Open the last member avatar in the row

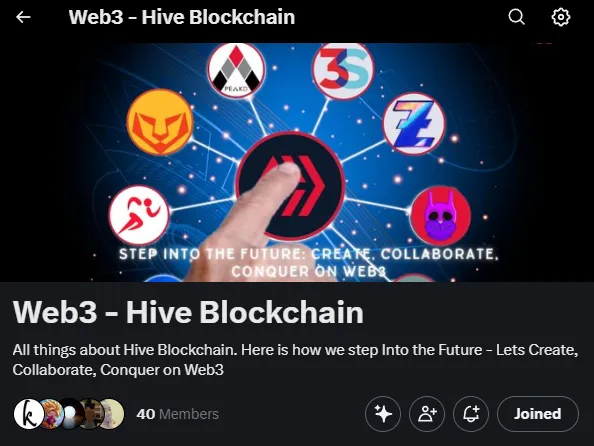110,414
